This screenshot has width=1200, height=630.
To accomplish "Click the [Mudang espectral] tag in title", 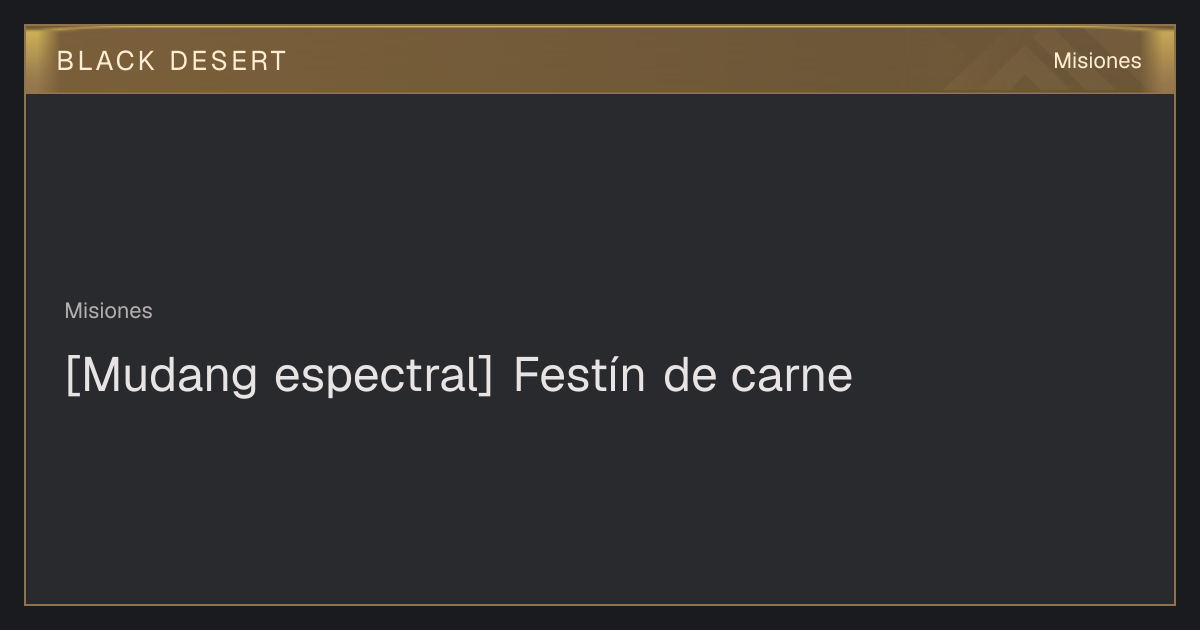I will pos(279,376).
